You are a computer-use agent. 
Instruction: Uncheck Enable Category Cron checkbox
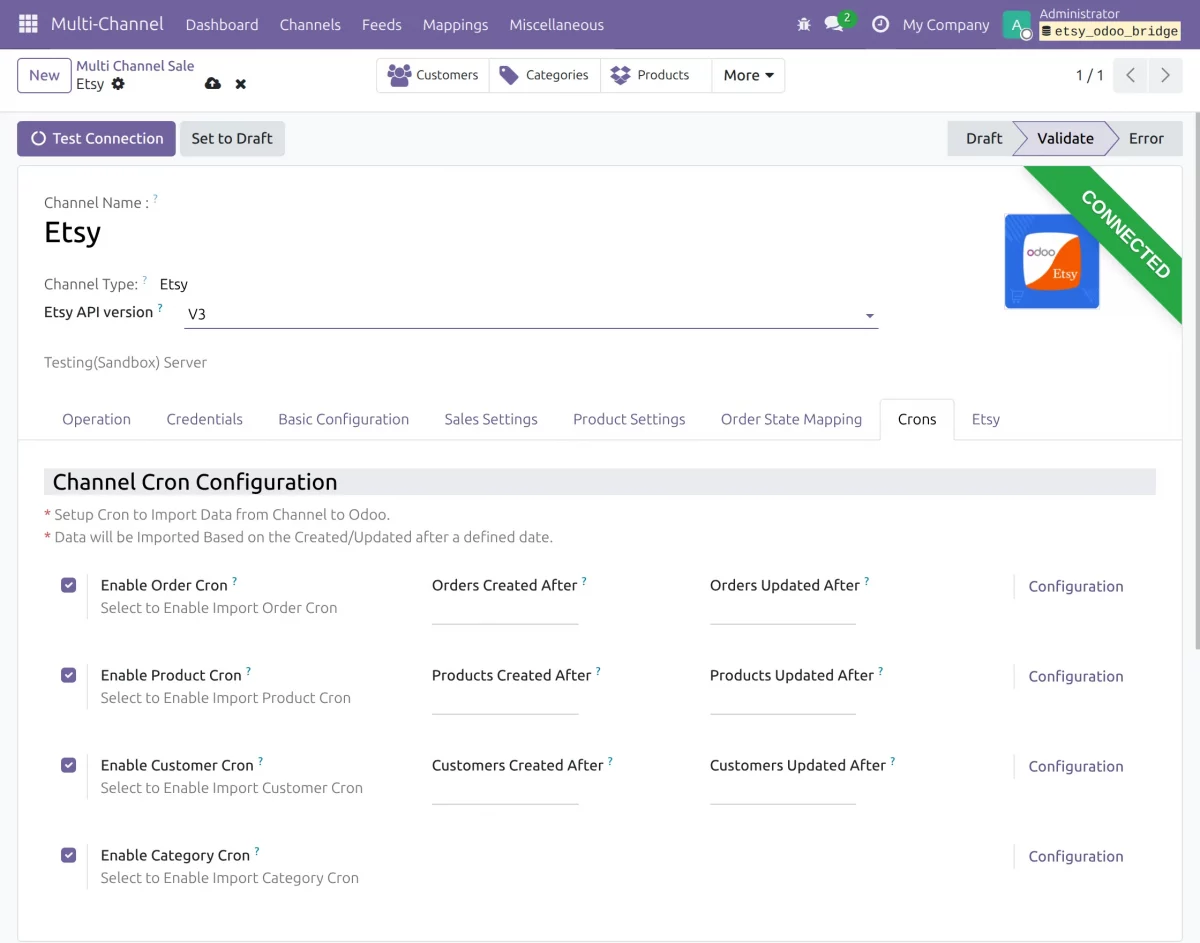click(68, 855)
